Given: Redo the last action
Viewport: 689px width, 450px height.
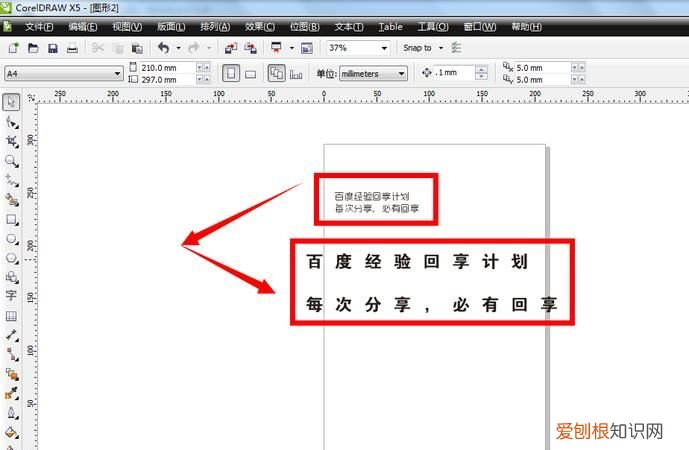Looking at the screenshot, I should point(194,48).
